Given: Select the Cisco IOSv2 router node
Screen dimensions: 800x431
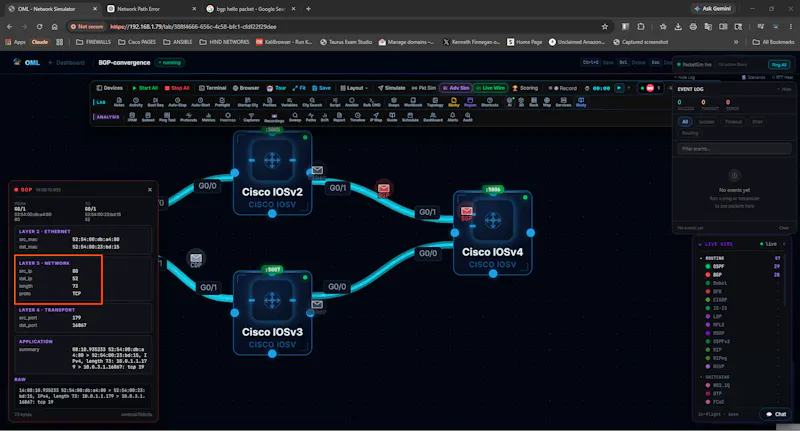Looking at the screenshot, I should (x=272, y=172).
